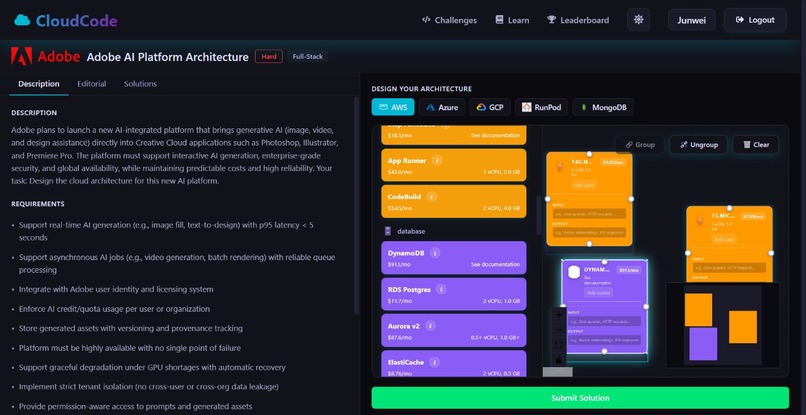Switch to the Editorial tab
806x415 pixels.
91,84
